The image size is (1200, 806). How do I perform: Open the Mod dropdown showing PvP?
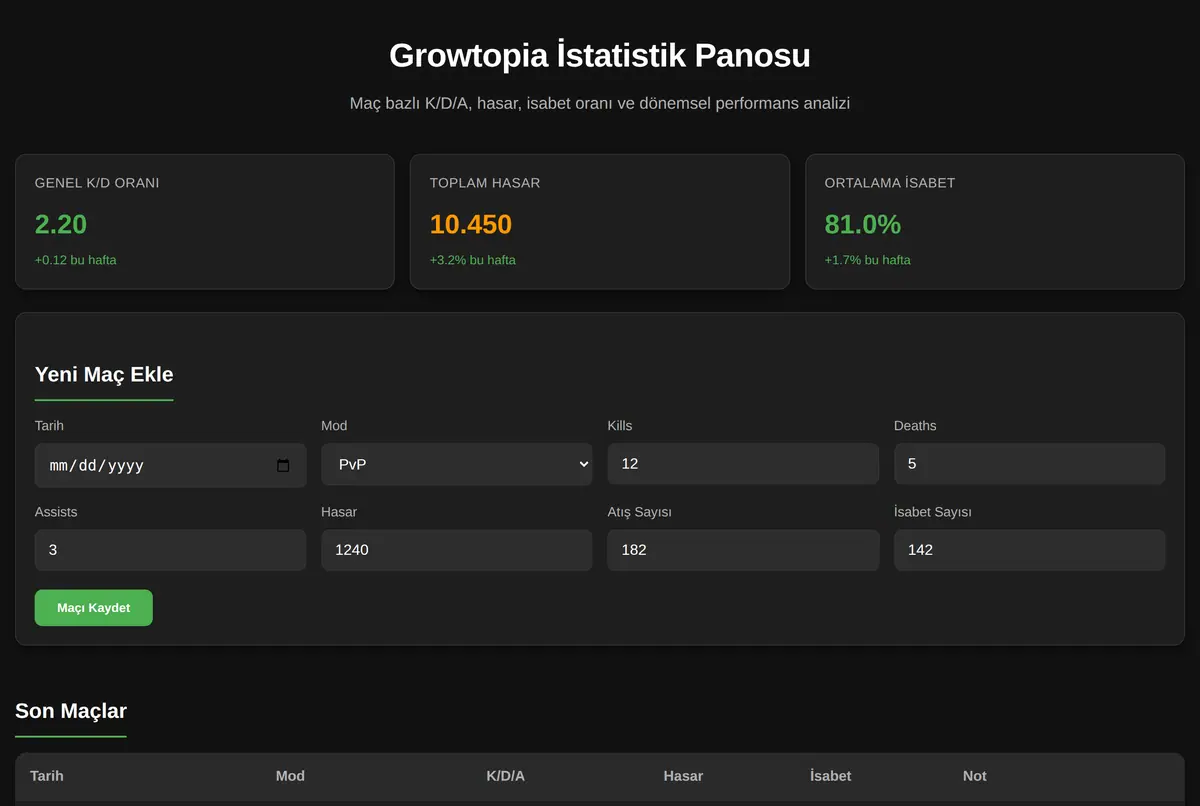(x=457, y=465)
